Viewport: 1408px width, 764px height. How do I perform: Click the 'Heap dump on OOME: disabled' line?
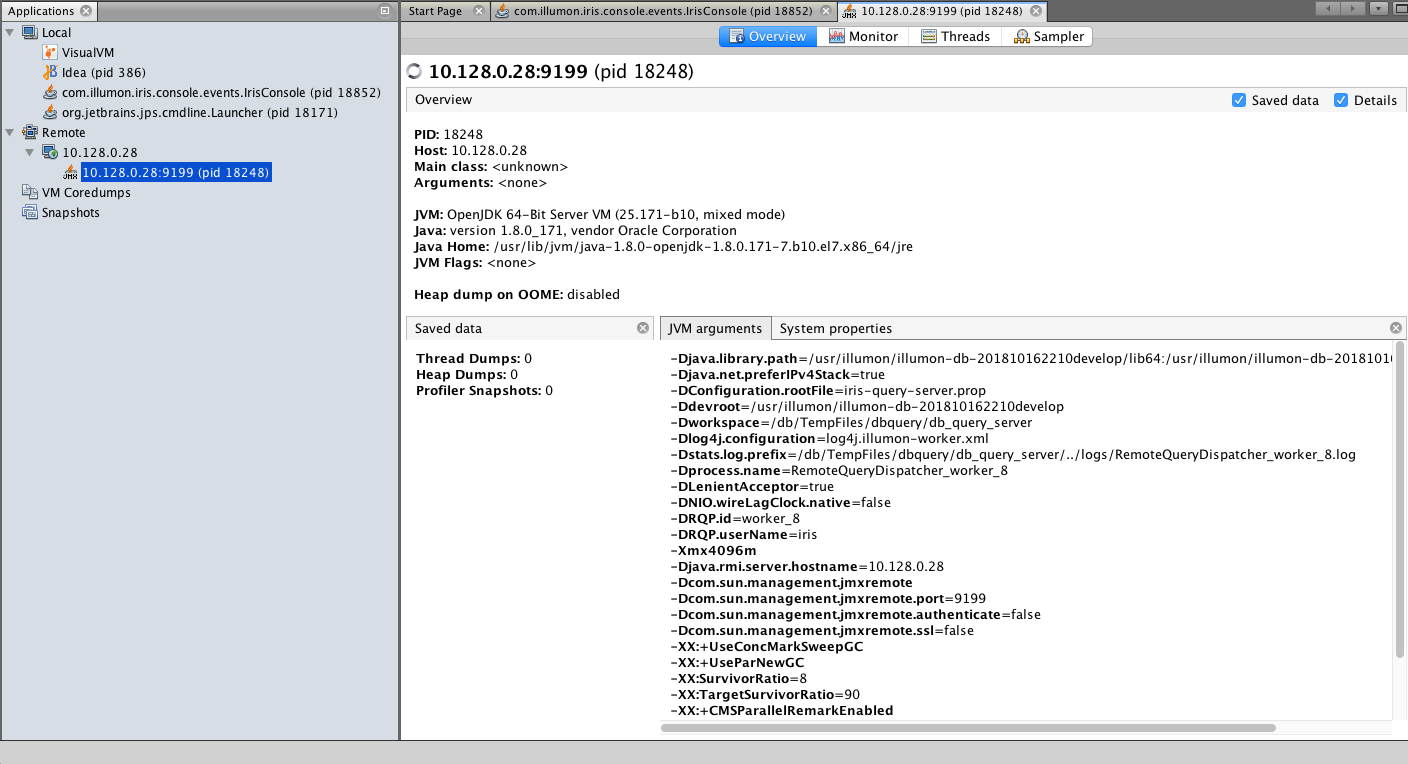pyautogui.click(x=517, y=294)
